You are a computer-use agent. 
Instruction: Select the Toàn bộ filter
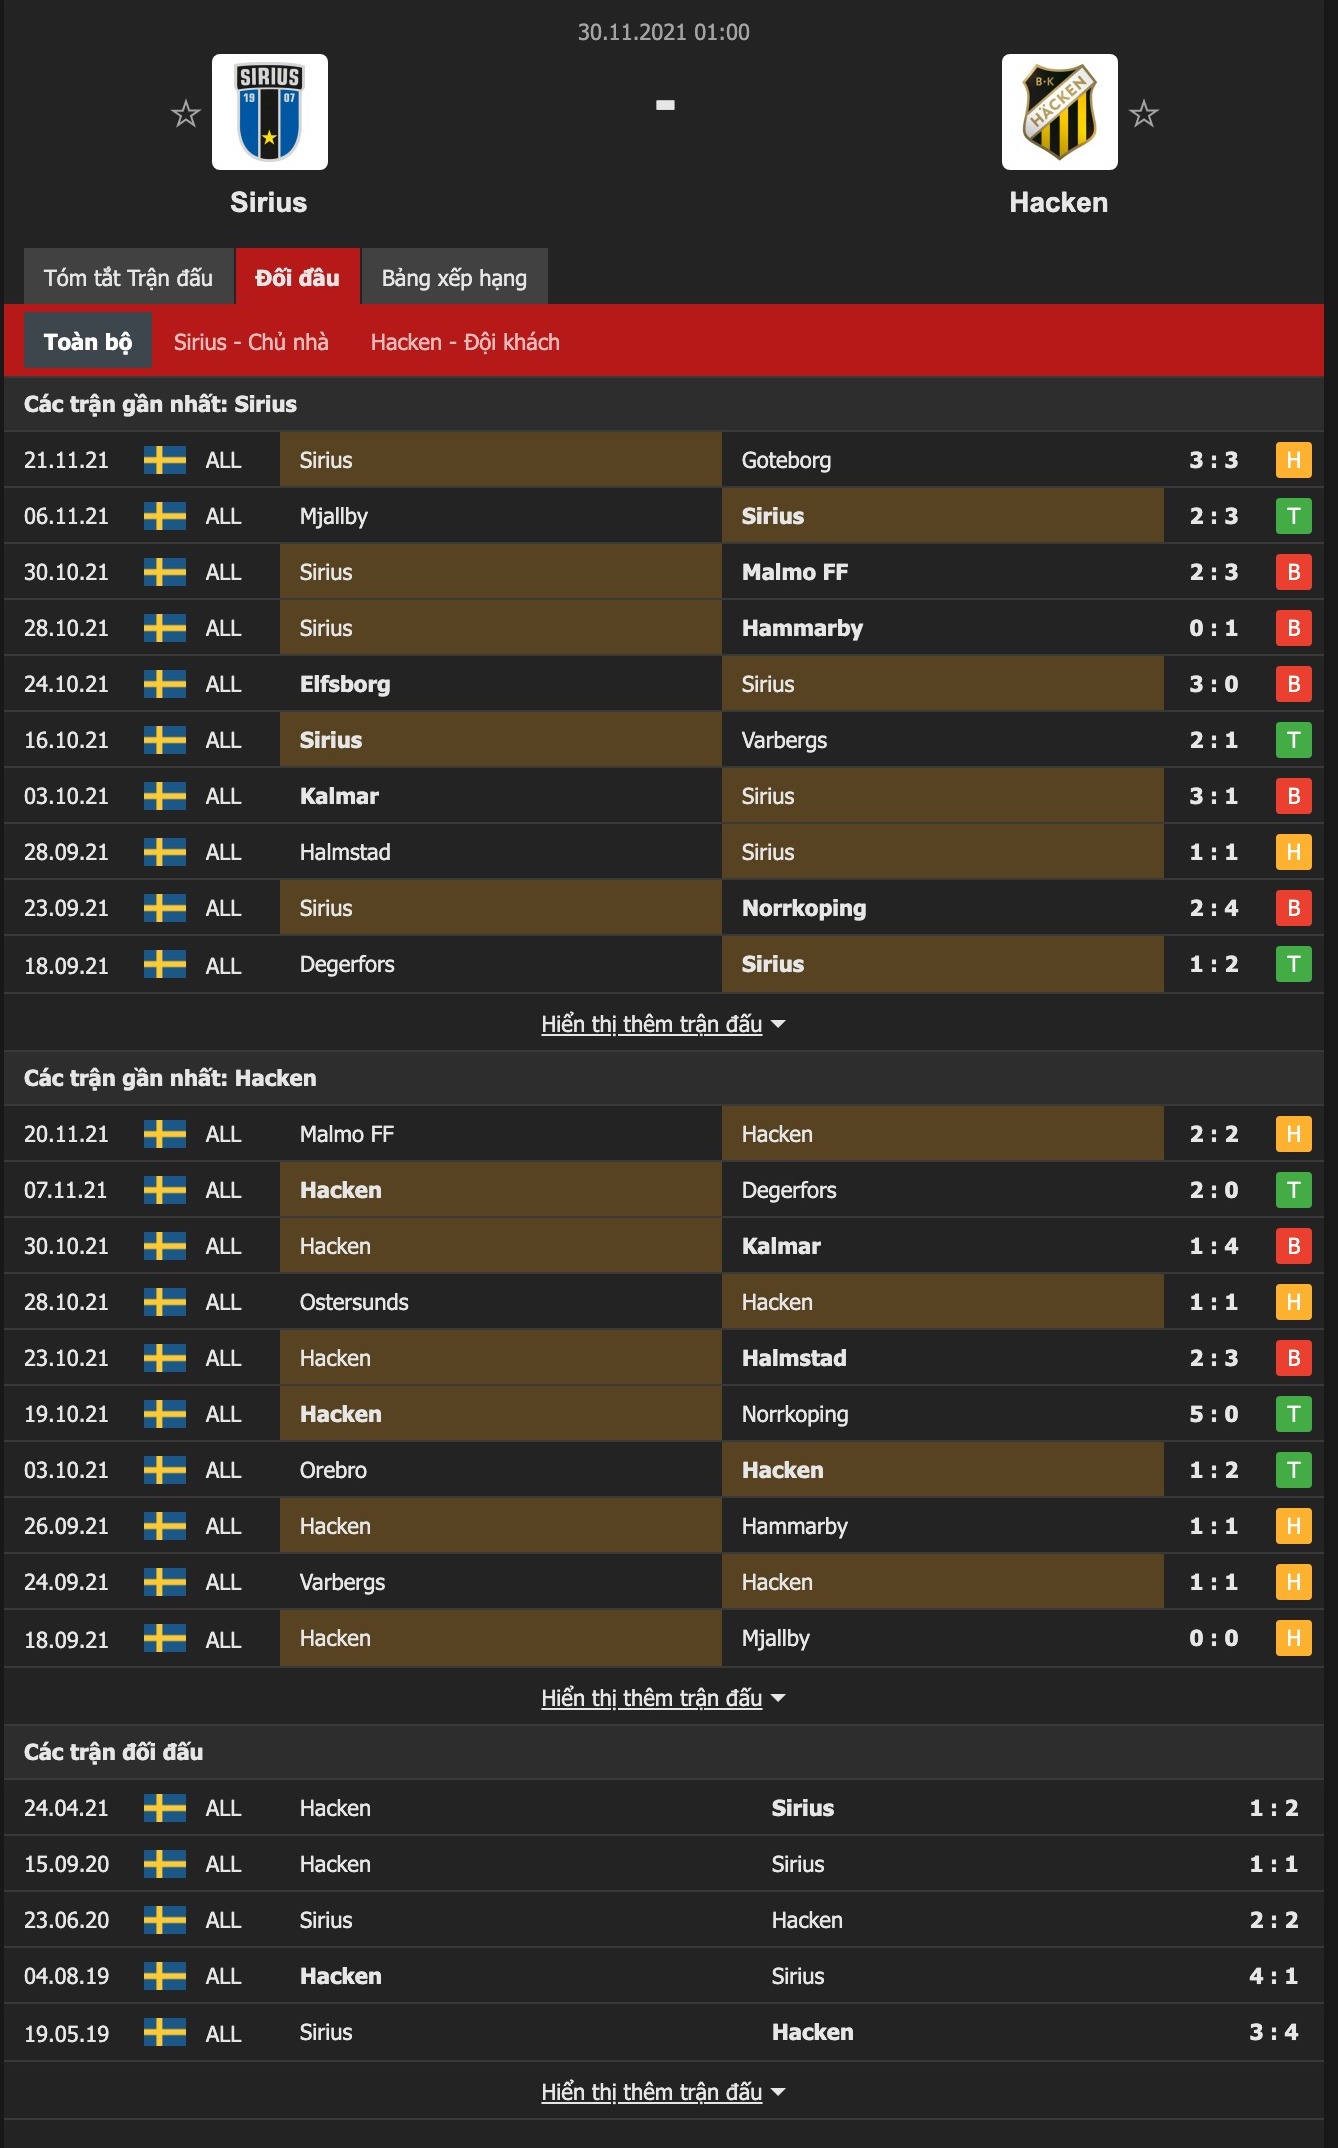(88, 341)
